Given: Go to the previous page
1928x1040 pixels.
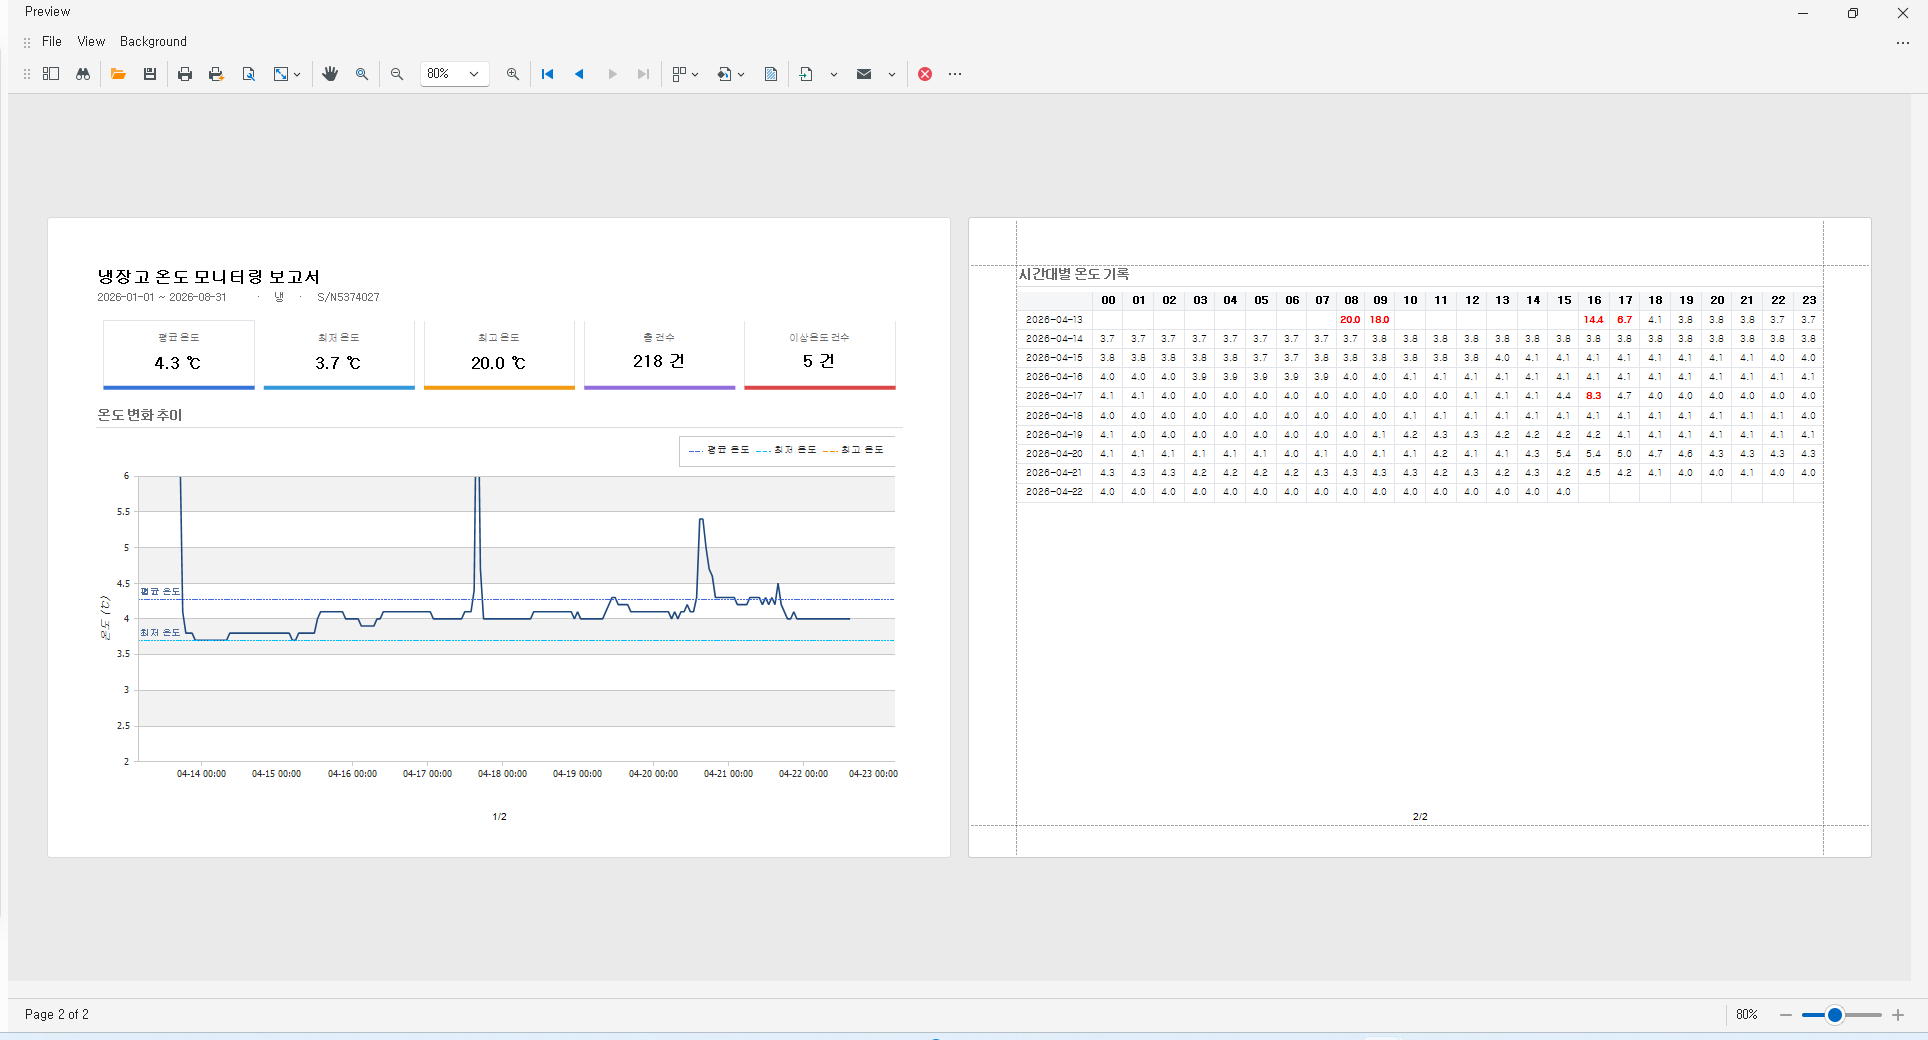Looking at the screenshot, I should point(579,74).
